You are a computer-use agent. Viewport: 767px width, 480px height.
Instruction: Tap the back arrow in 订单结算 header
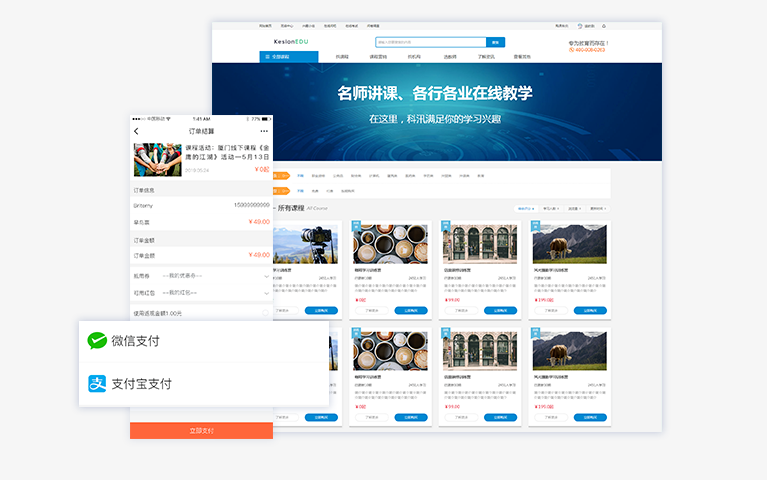point(137,131)
